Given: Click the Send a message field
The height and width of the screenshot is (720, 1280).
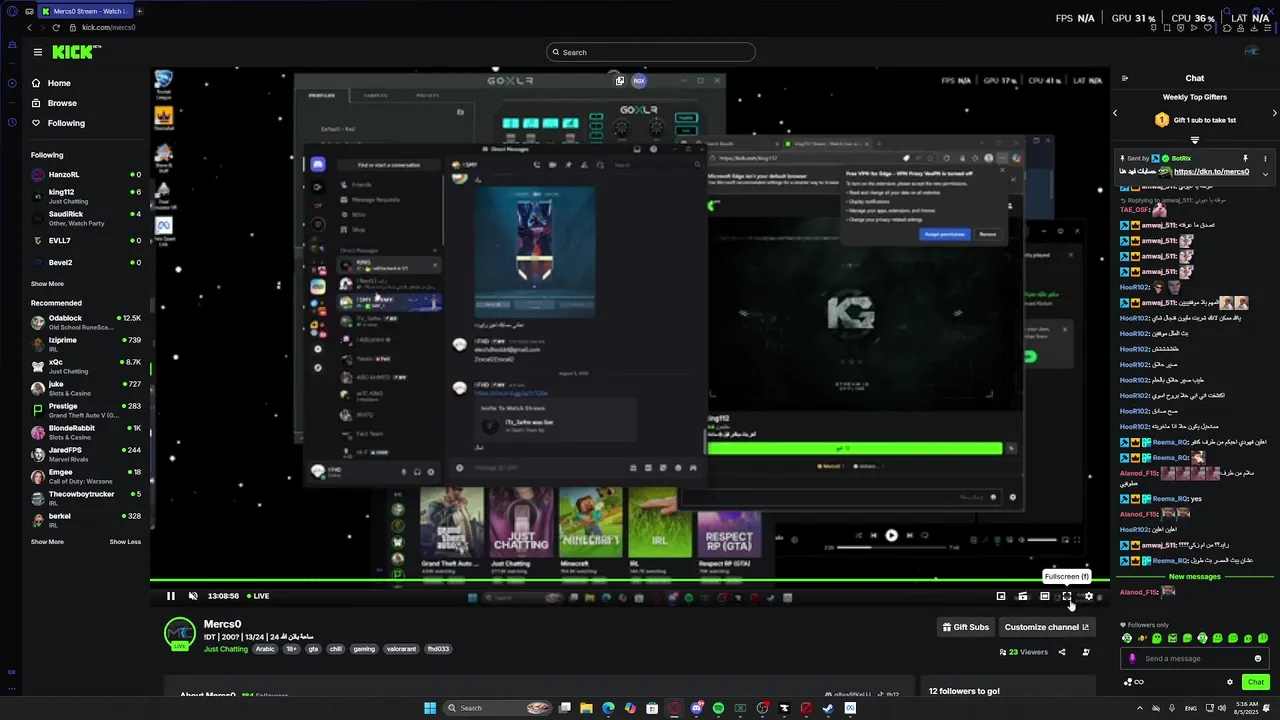Looking at the screenshot, I should coord(1195,658).
